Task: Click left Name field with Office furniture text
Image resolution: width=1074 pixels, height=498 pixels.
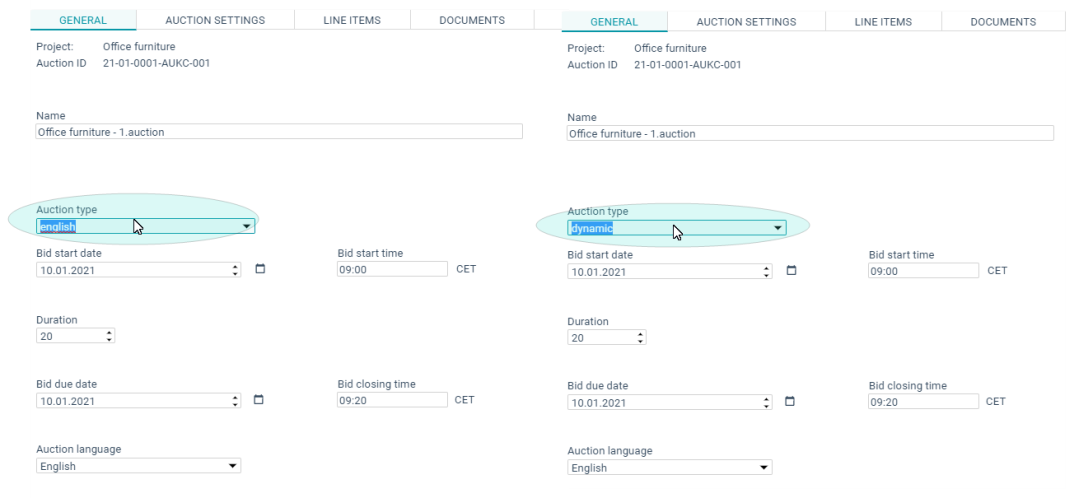Action: 279,132
